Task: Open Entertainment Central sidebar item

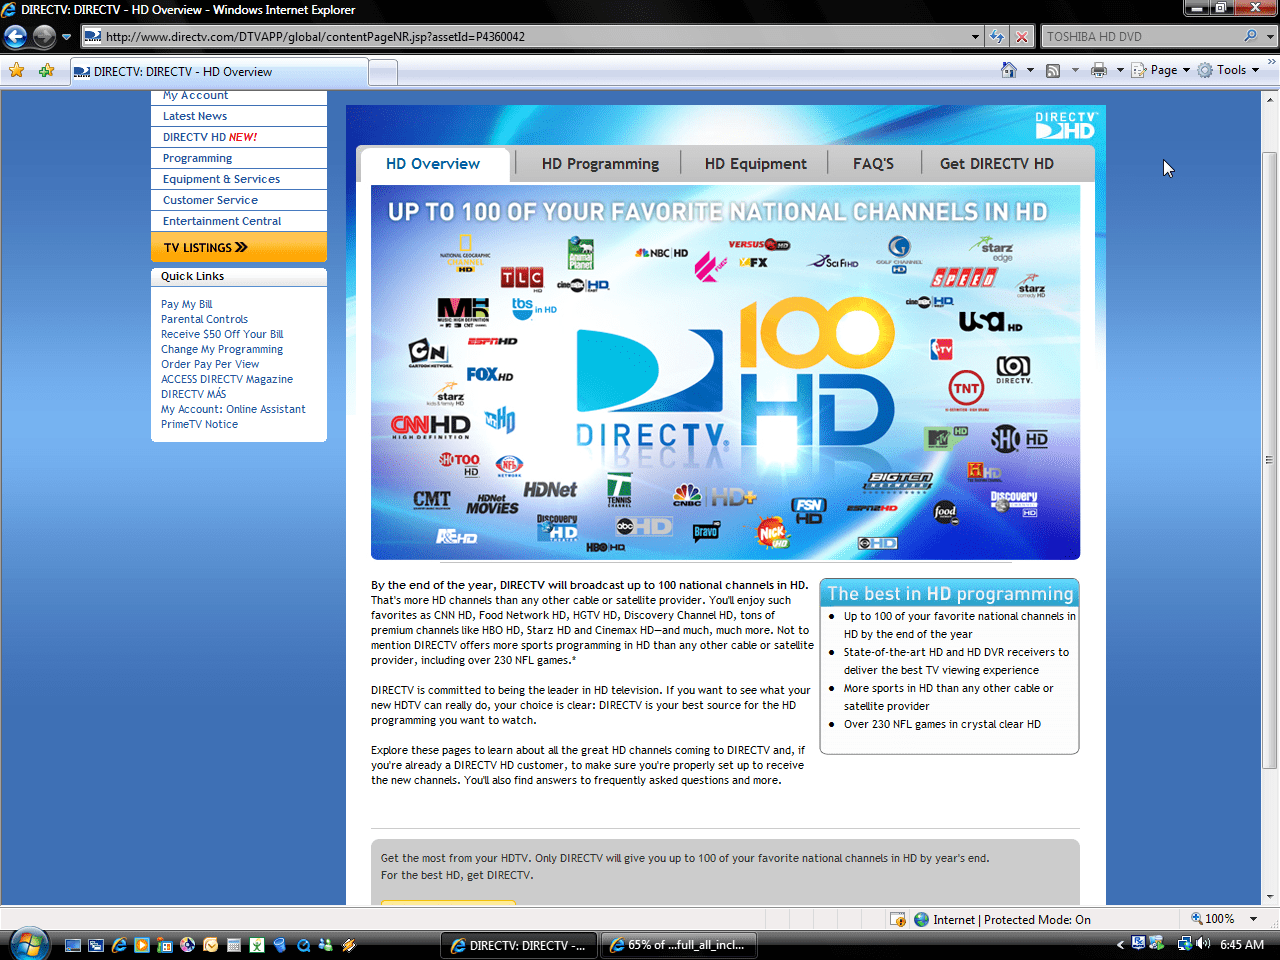Action: click(x=239, y=221)
